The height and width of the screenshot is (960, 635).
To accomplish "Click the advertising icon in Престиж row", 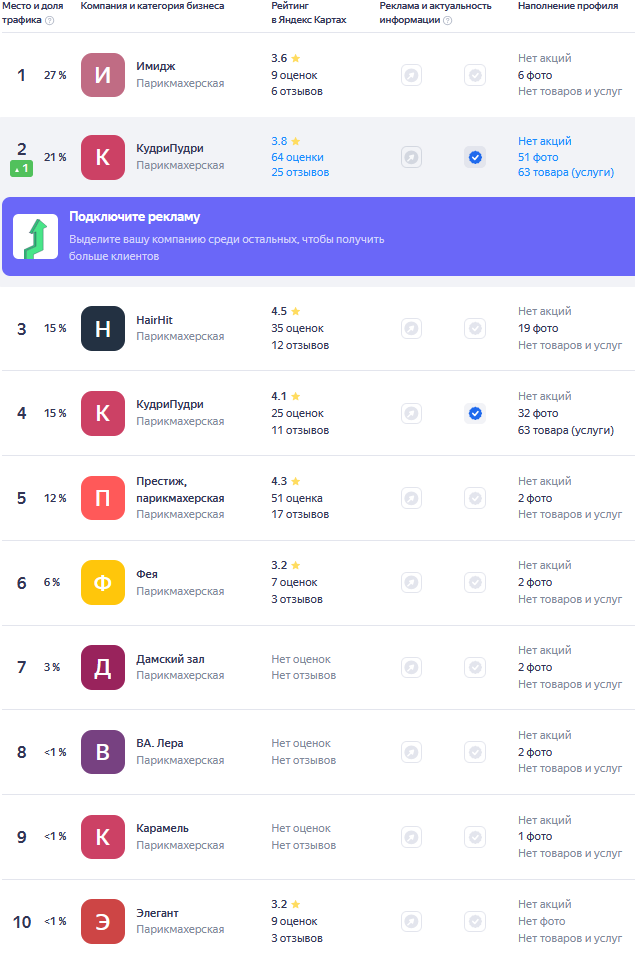I will click(411, 498).
